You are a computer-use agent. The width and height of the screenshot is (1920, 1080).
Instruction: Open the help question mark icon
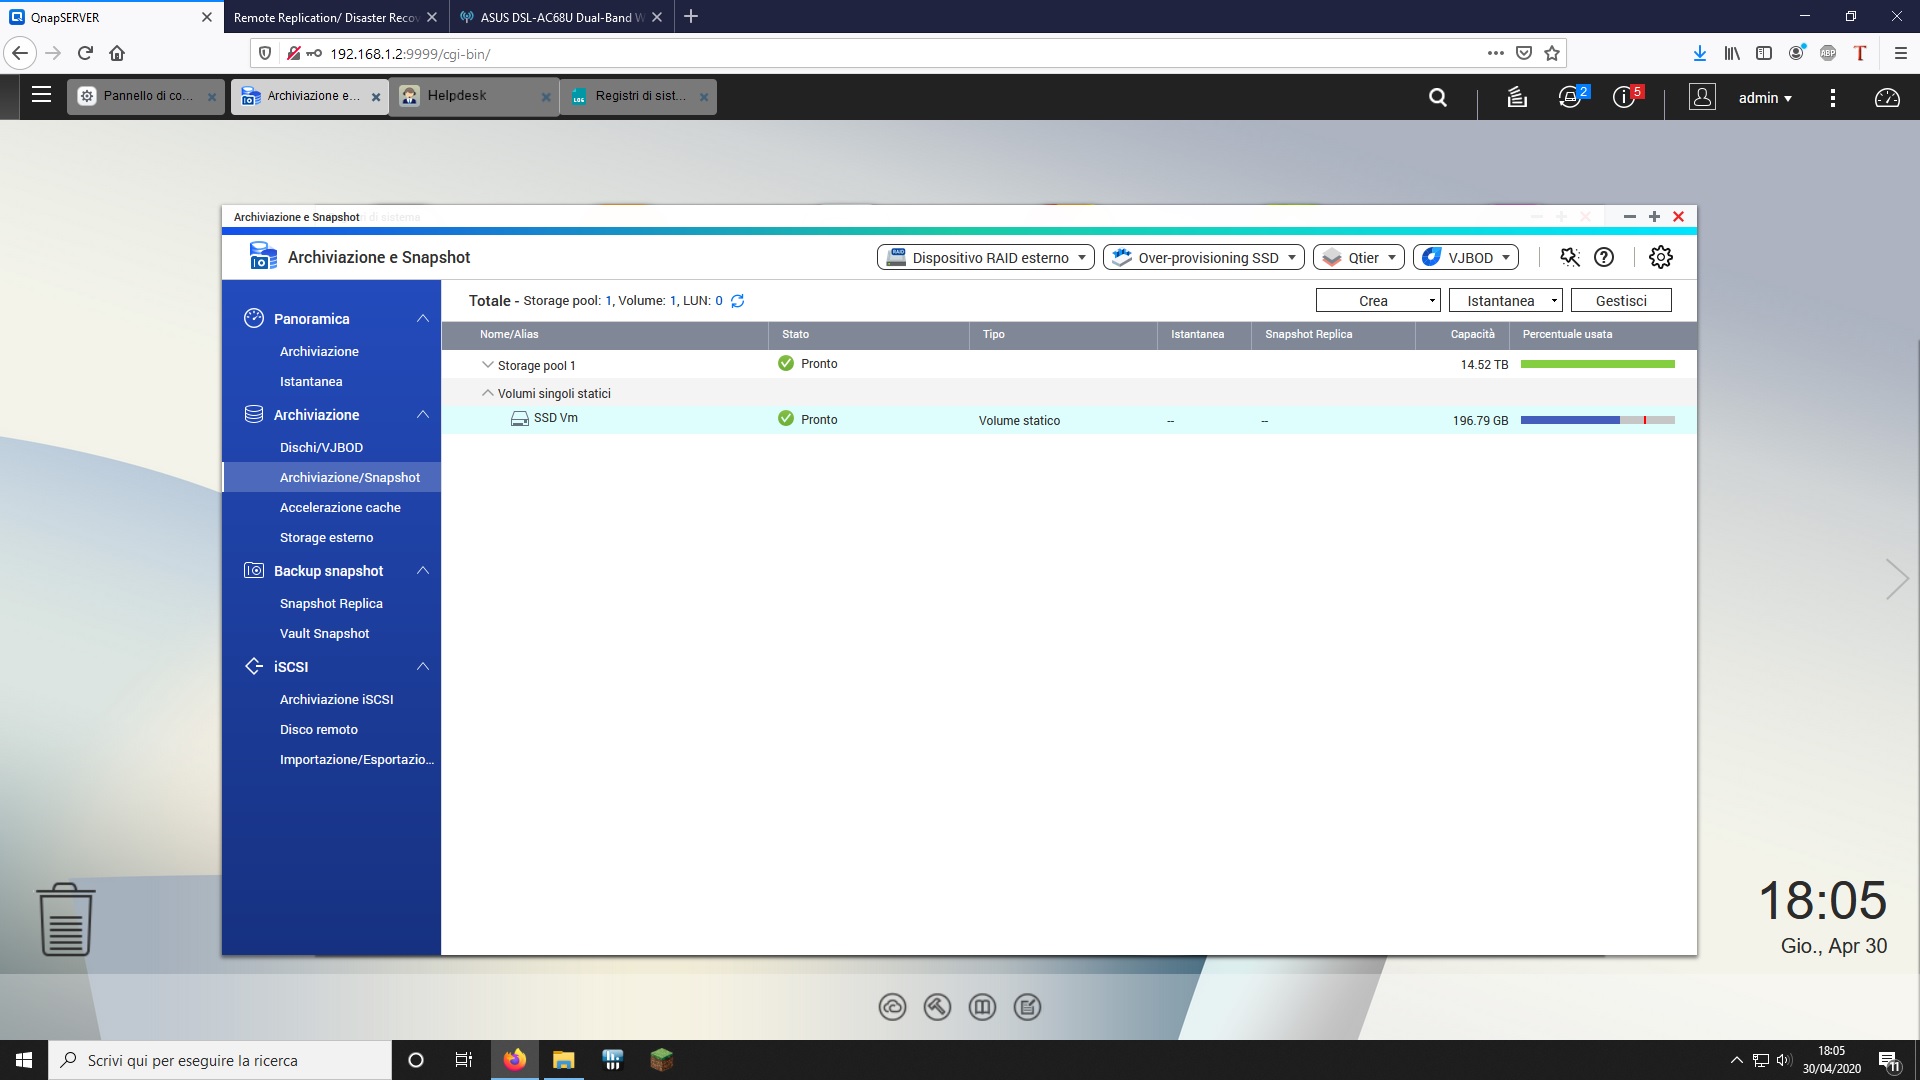click(x=1604, y=257)
